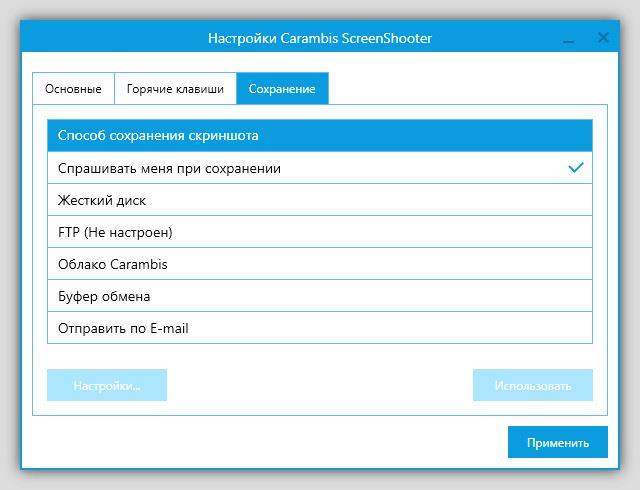This screenshot has width=640, height=490.
Task: Apply settings with Применить button
Action: 558,442
